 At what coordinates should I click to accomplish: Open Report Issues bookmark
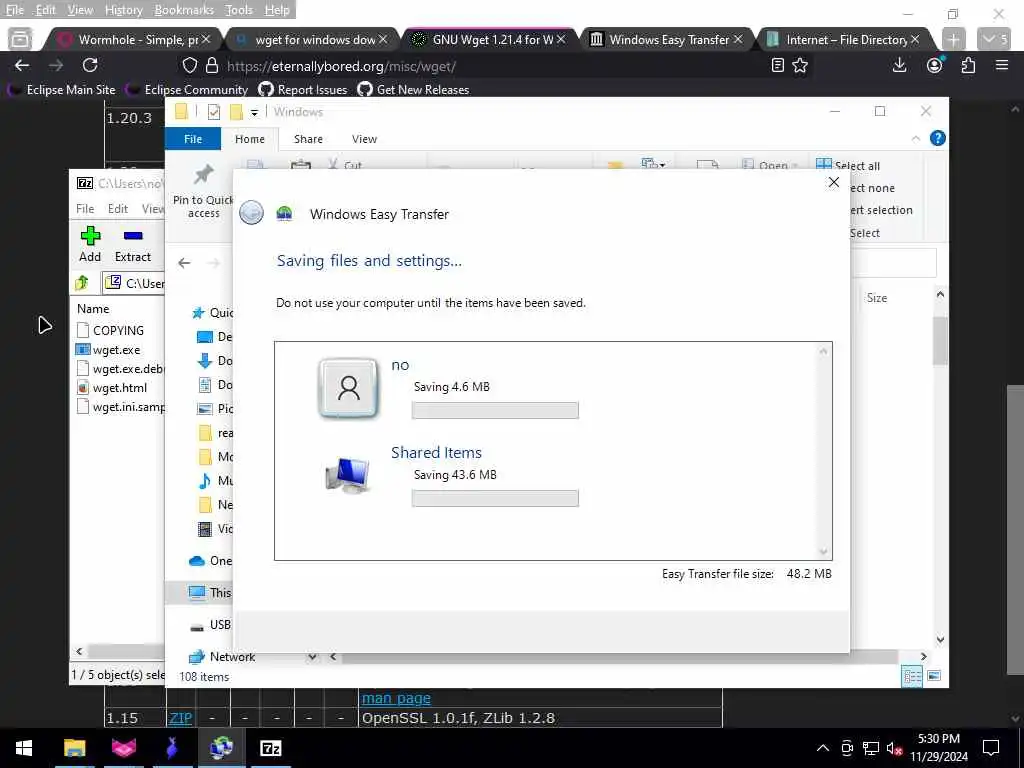[x=303, y=89]
